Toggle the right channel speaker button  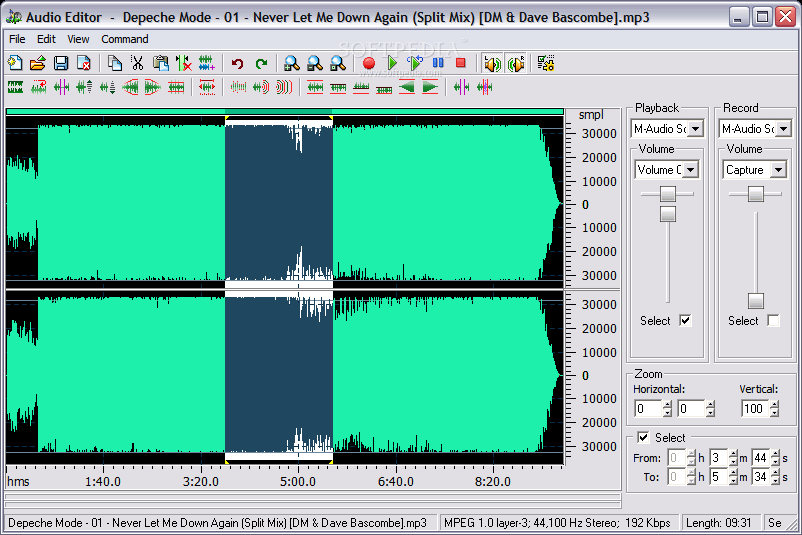[516, 63]
